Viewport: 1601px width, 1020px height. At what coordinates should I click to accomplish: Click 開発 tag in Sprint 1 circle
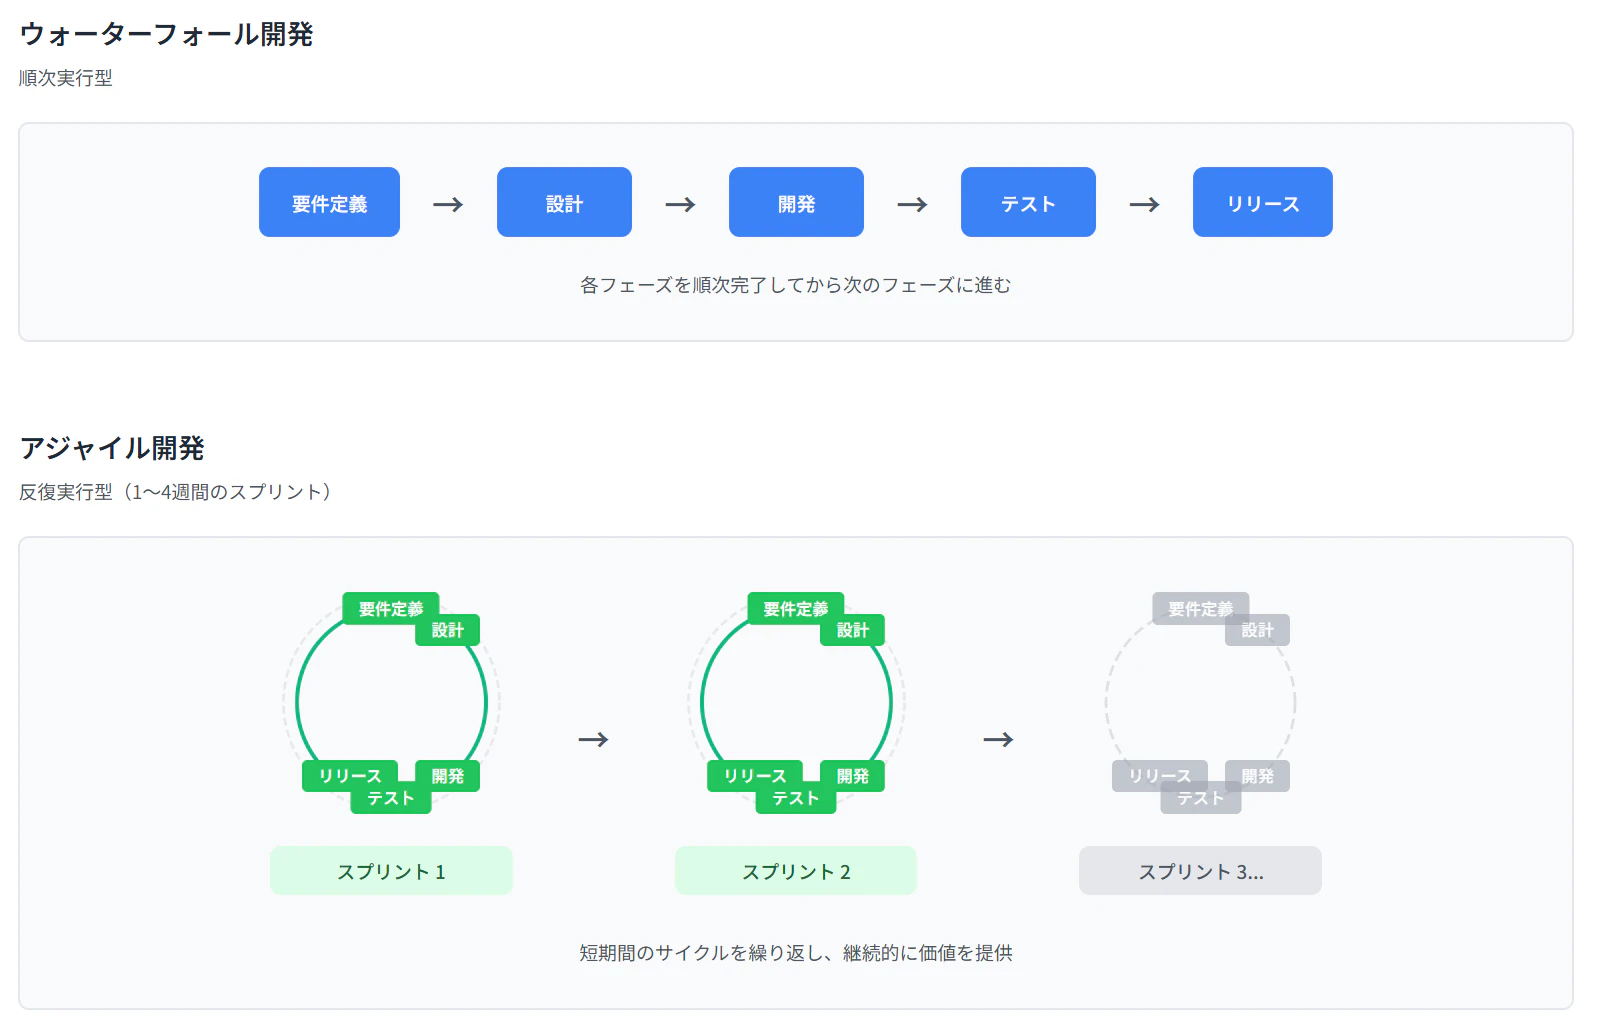pyautogui.click(x=448, y=776)
